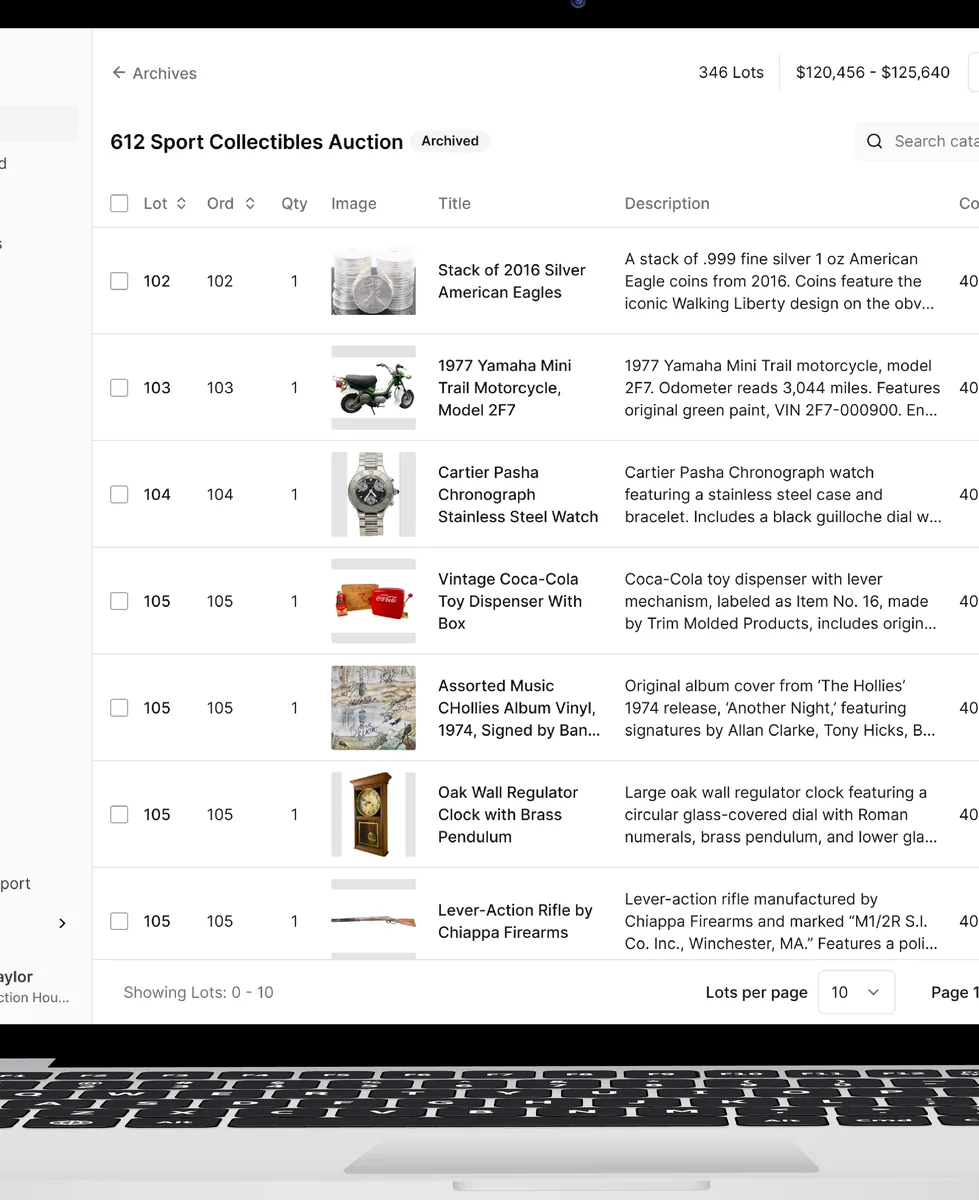Open Yamaha Mini Trail motorcycle thumbnail
The width and height of the screenshot is (979, 1200).
[x=373, y=388]
